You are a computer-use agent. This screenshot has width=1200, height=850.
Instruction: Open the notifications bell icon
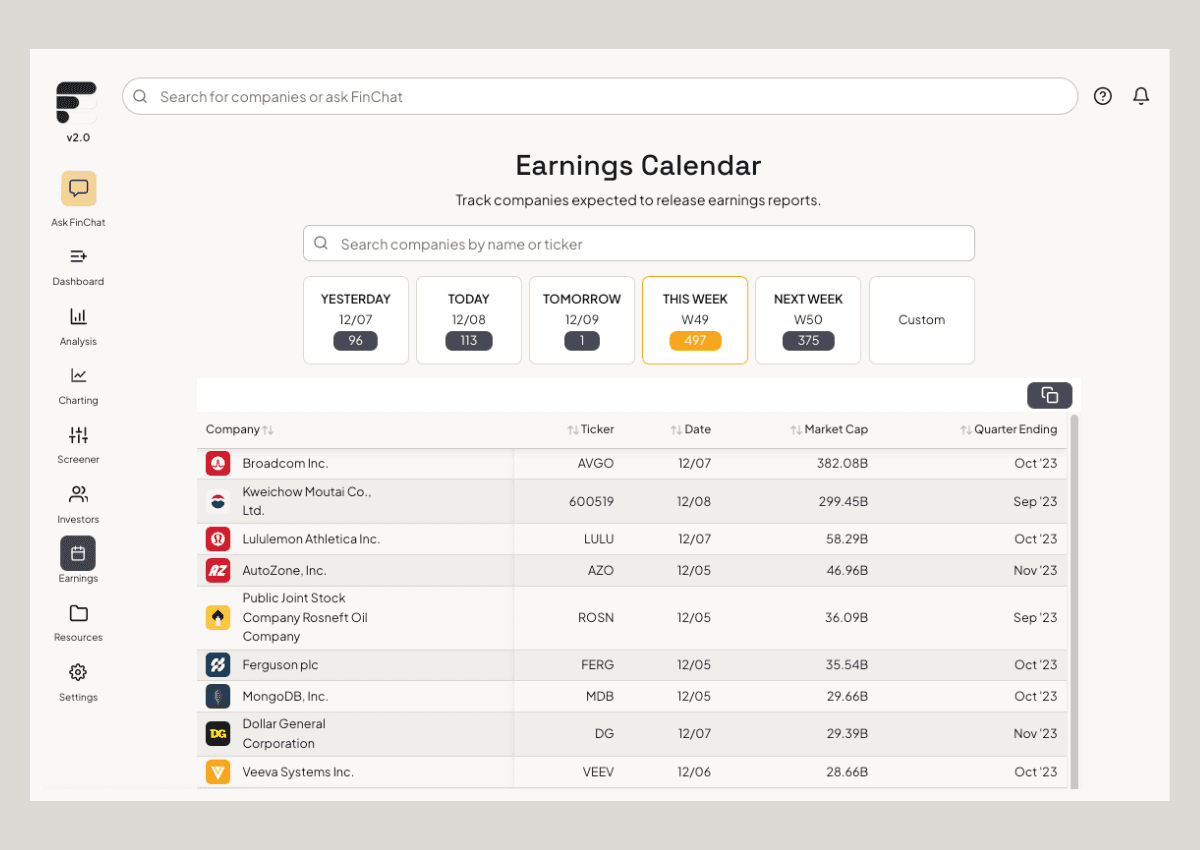[x=1141, y=96]
